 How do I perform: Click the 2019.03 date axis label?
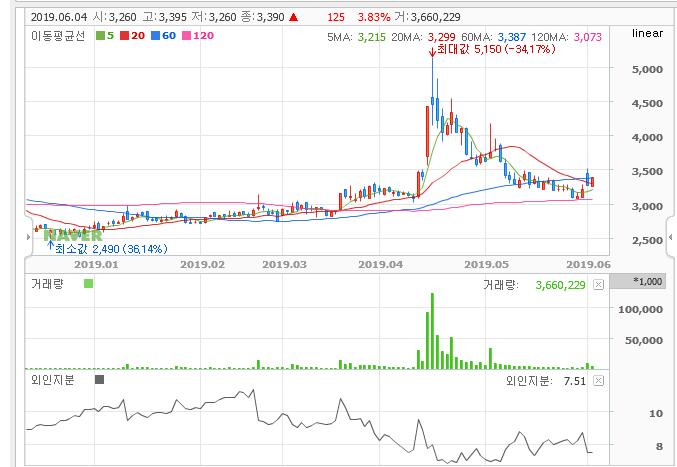tap(285, 265)
